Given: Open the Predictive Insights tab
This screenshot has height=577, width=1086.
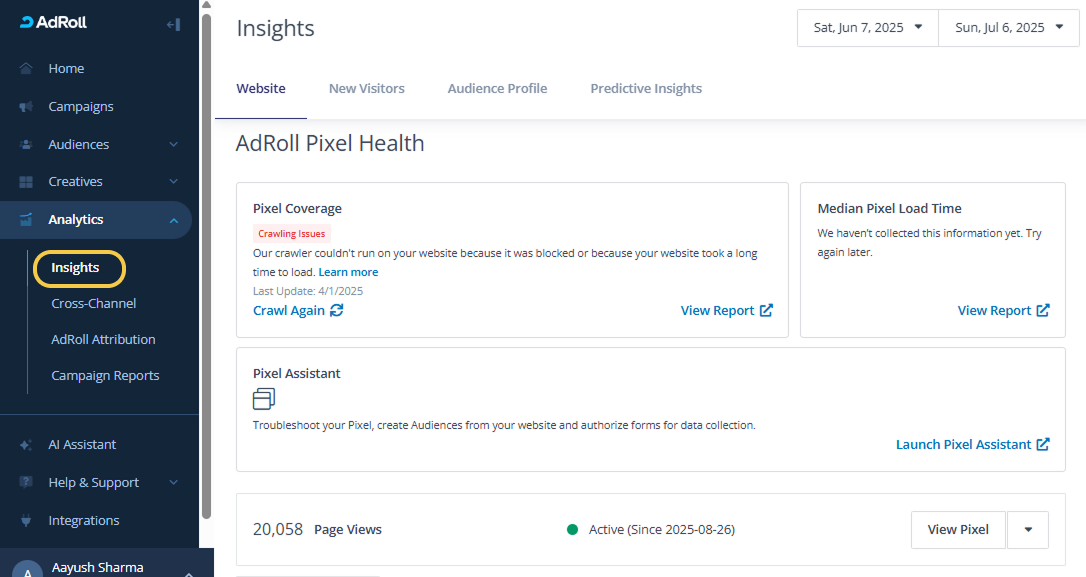Looking at the screenshot, I should (646, 89).
